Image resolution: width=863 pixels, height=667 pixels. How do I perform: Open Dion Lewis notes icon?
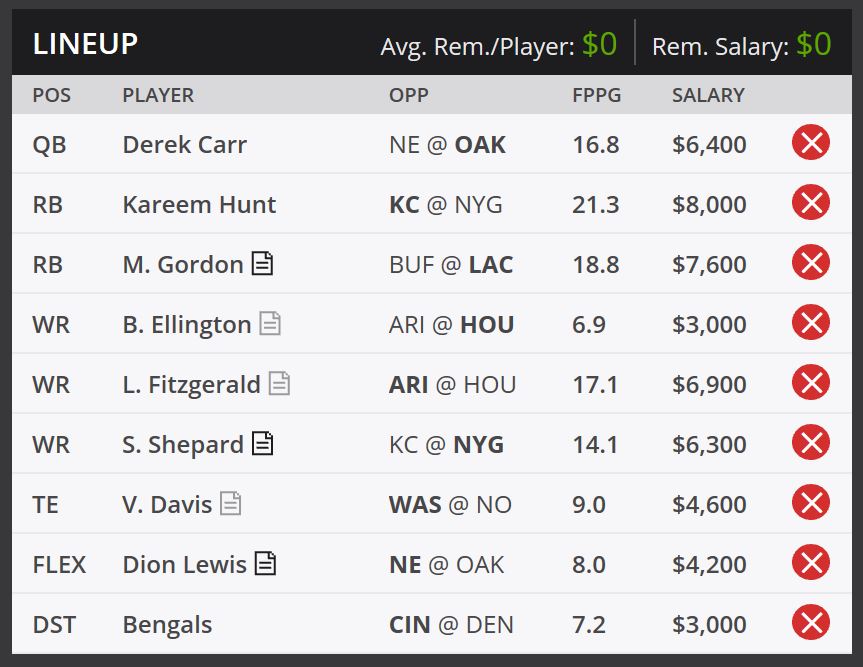pos(265,563)
